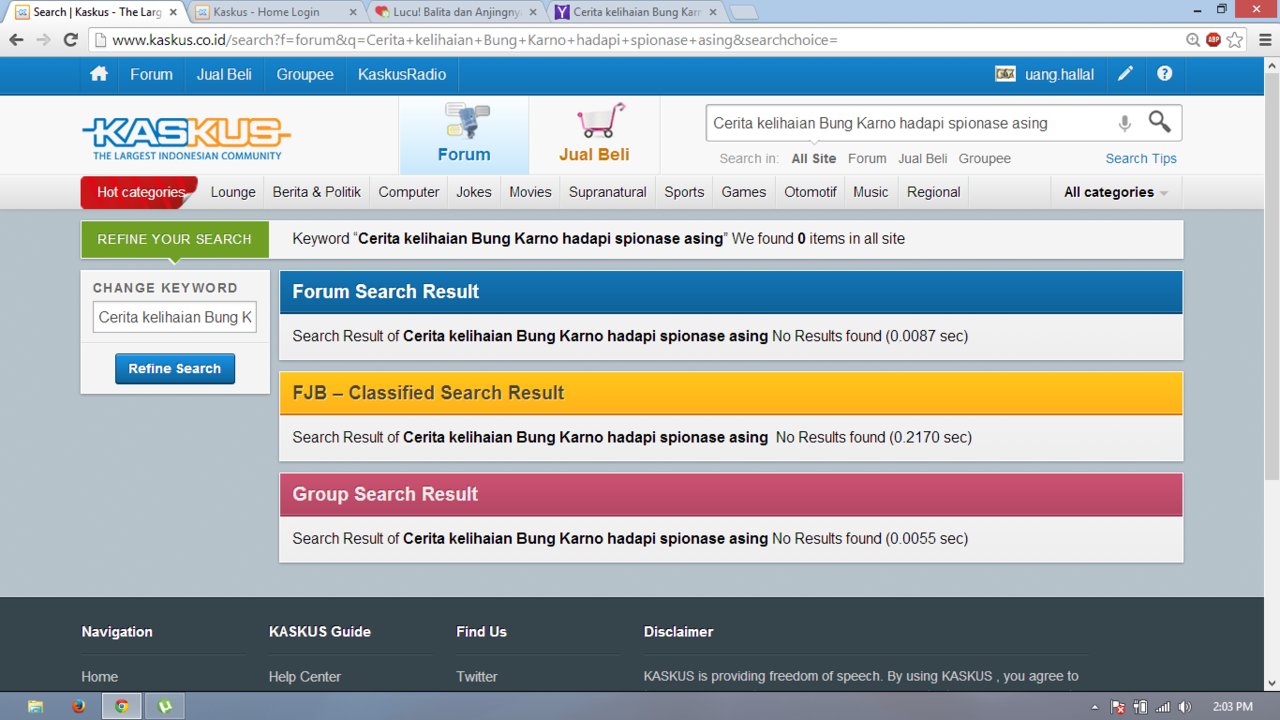Set search scope to Groupee
Image resolution: width=1280 pixels, height=720 pixels.
pos(985,158)
